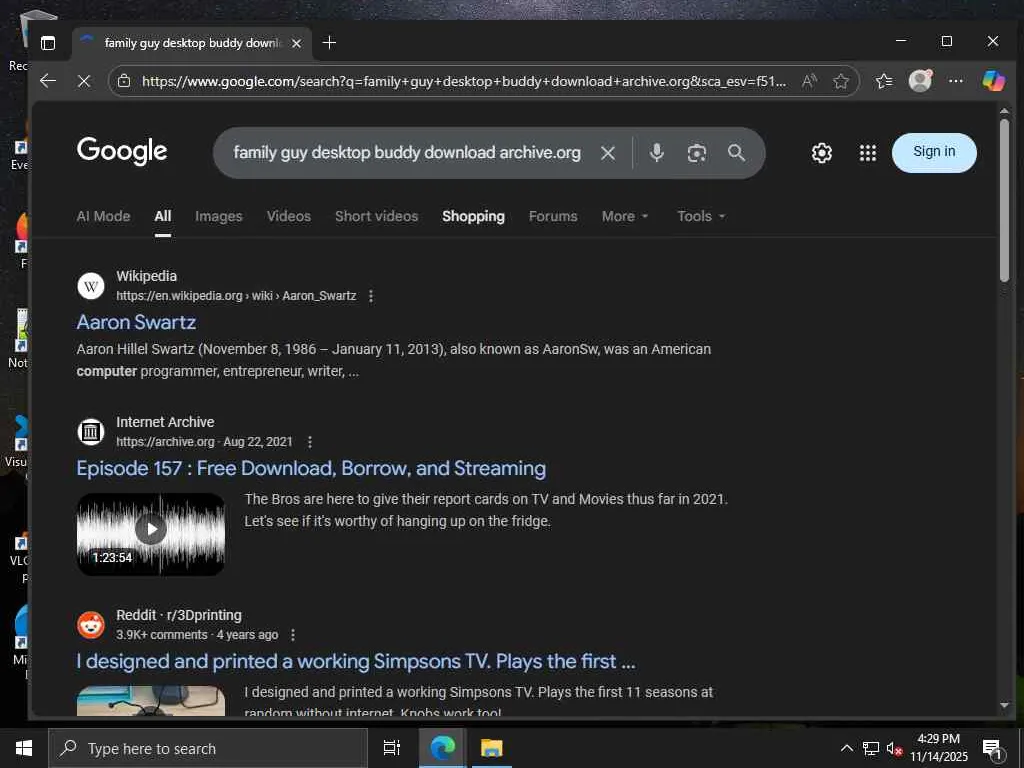Viewport: 1024px width, 768px height.
Task: Open the working Simpsons TV link
Action: [356, 661]
